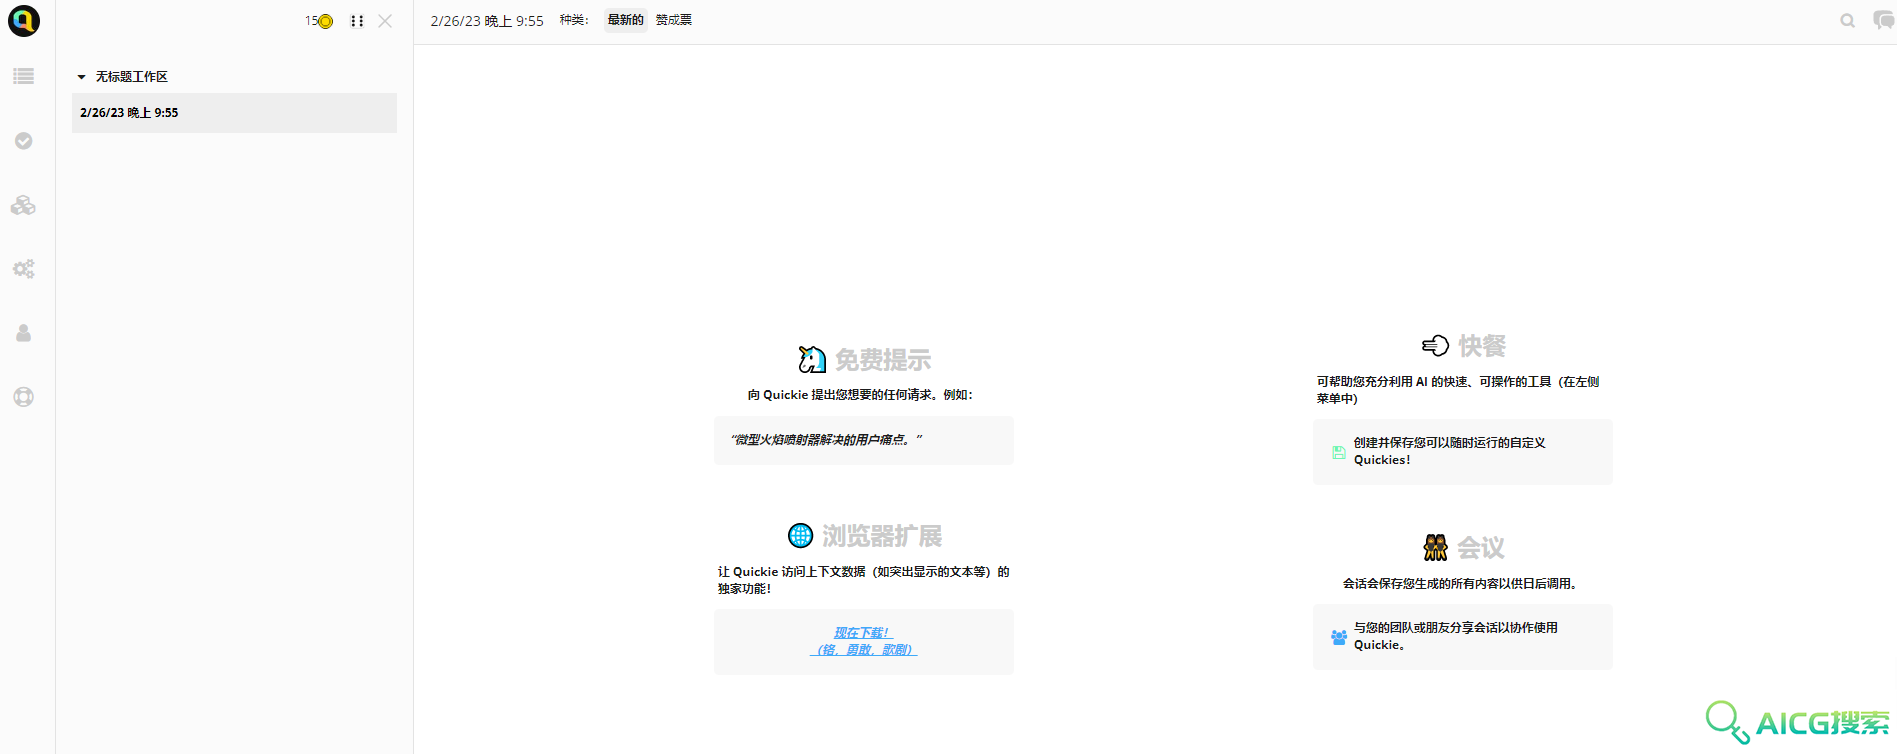Click the people 会议 icon
The image size is (1897, 754).
[x=1436, y=547]
